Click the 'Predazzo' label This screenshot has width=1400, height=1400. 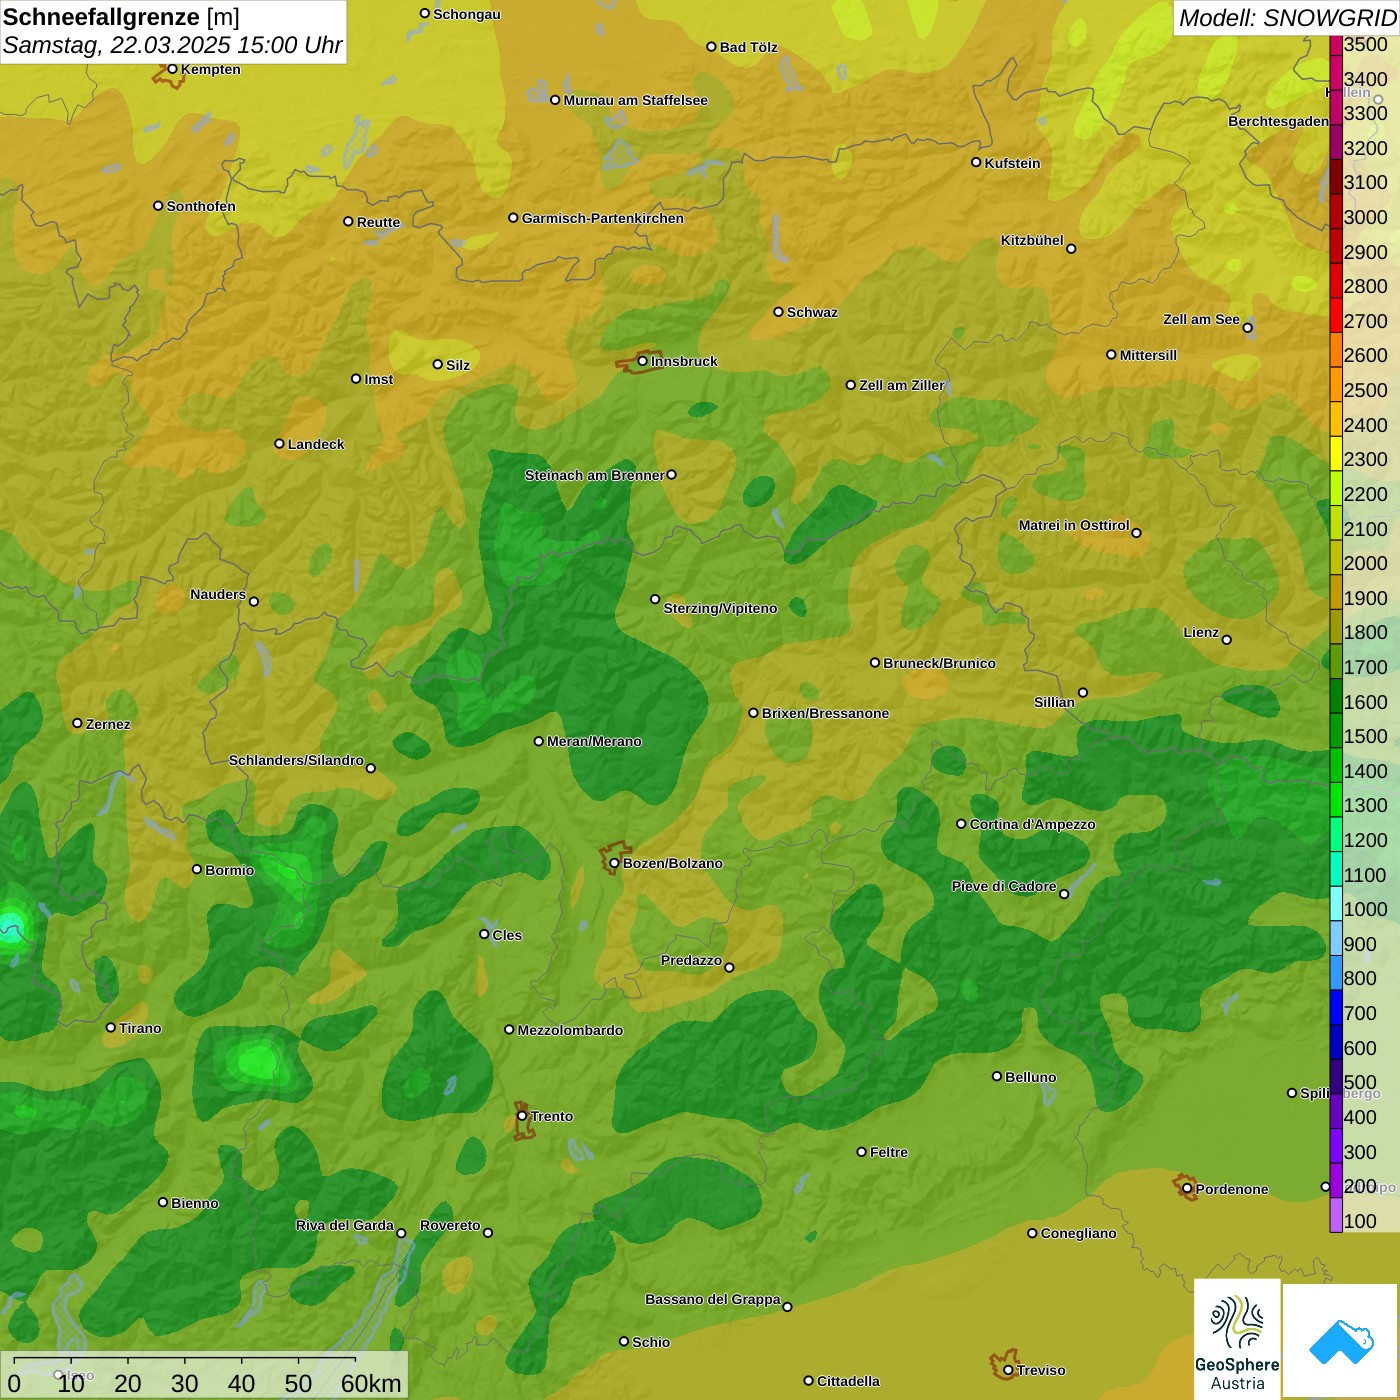point(691,960)
